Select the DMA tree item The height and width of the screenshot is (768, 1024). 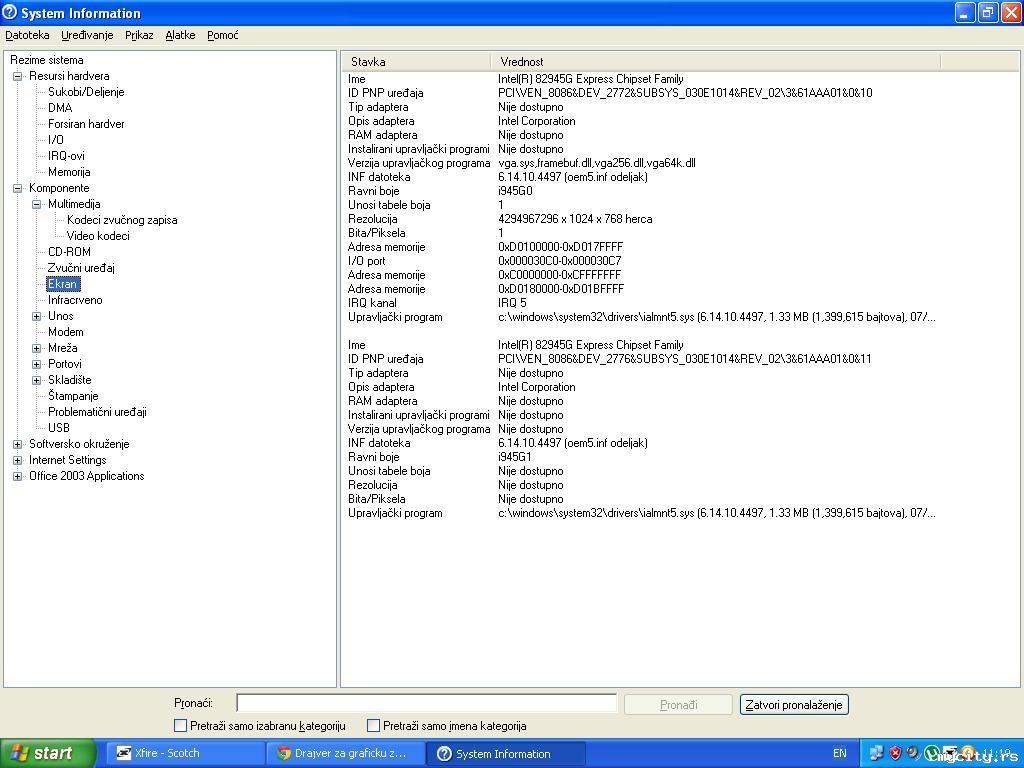tap(60, 108)
